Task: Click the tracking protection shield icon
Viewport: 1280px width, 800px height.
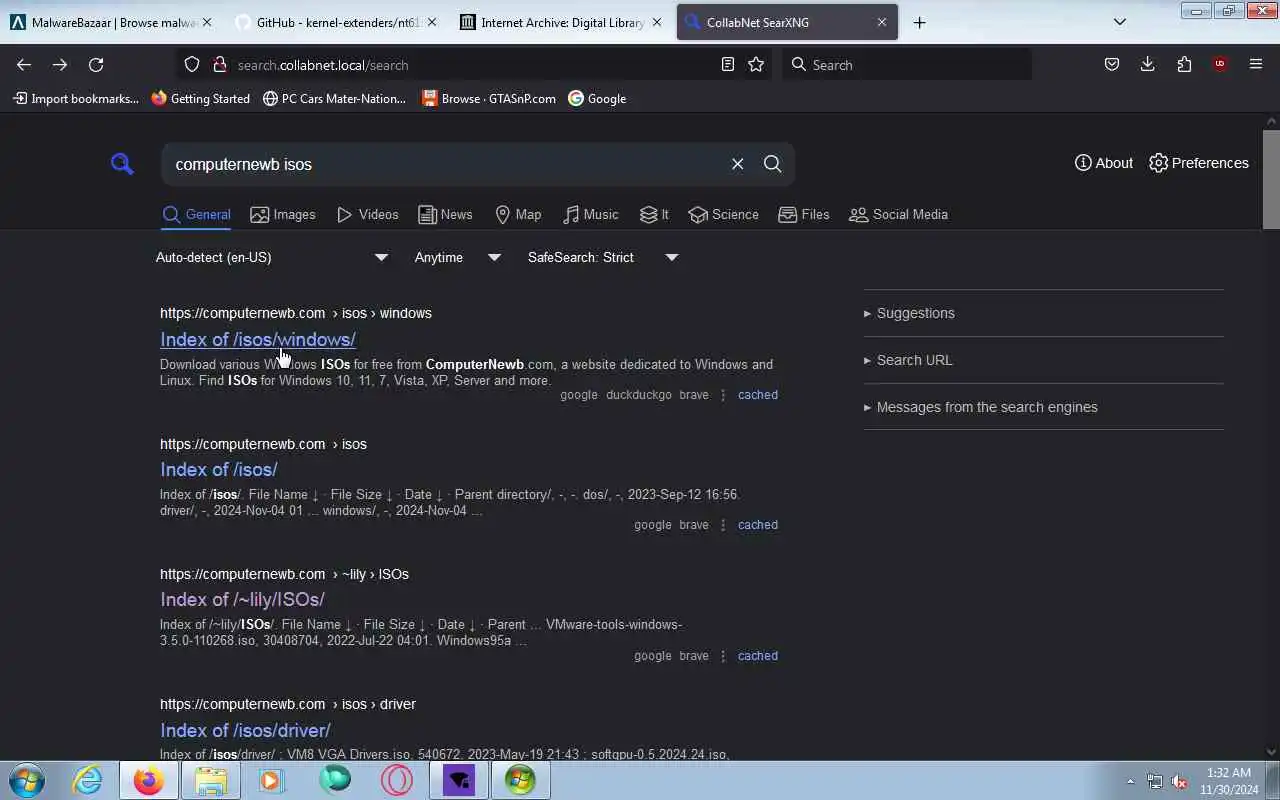Action: 192,64
